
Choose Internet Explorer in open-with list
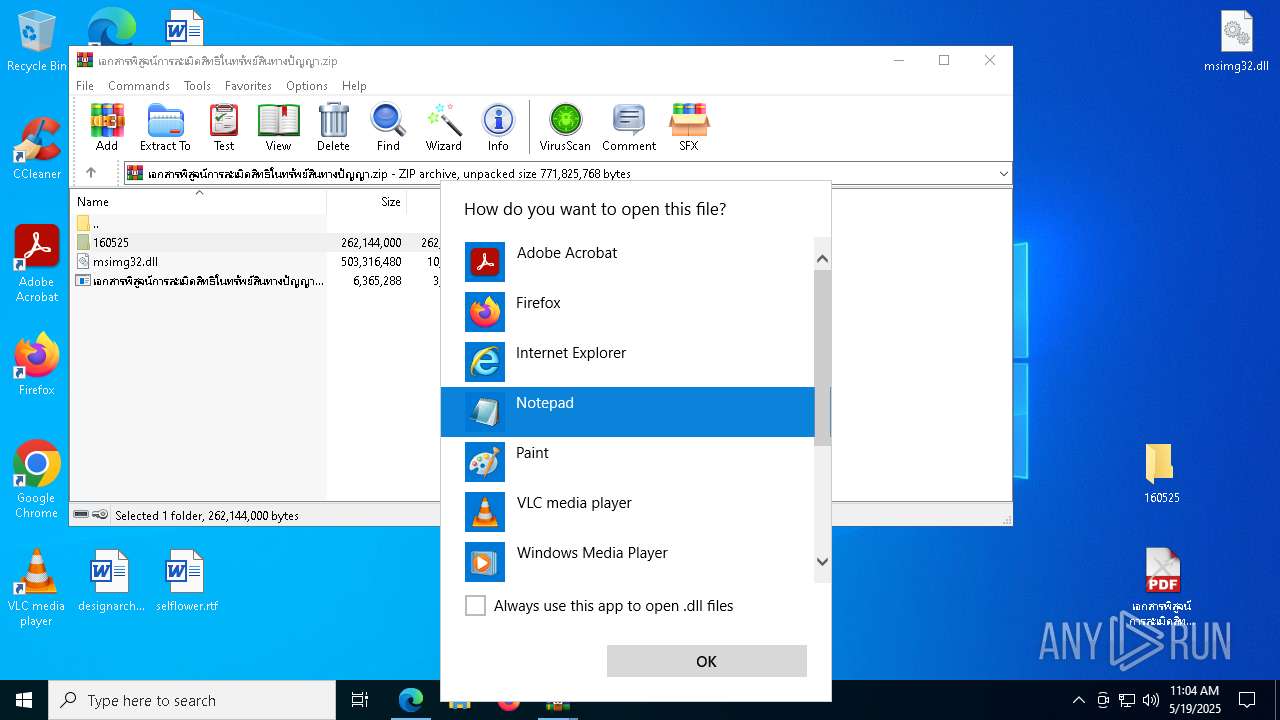628,362
